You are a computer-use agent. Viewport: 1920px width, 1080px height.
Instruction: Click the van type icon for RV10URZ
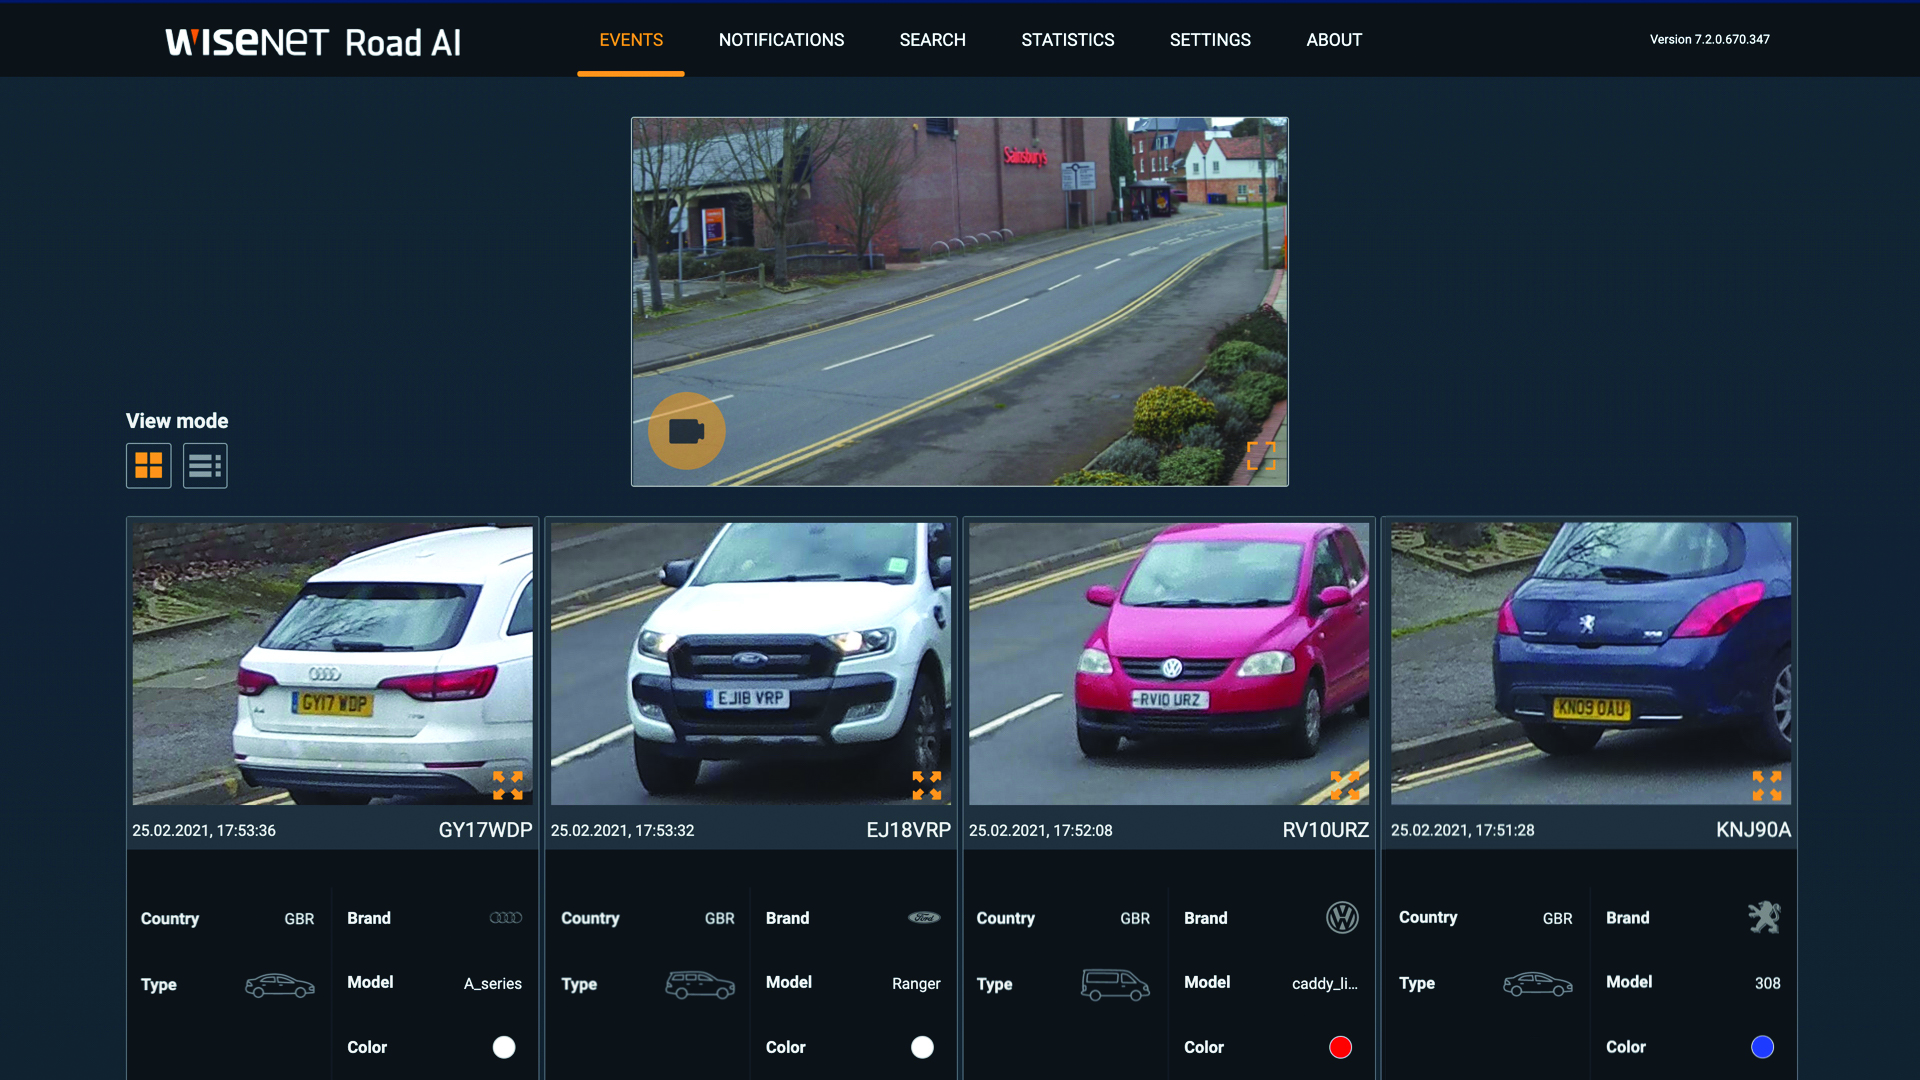point(1114,984)
